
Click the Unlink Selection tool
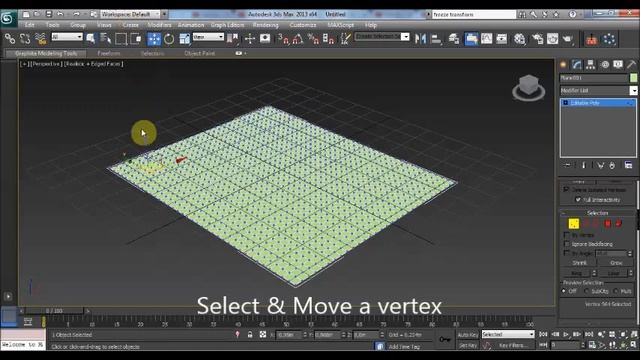pos(25,39)
